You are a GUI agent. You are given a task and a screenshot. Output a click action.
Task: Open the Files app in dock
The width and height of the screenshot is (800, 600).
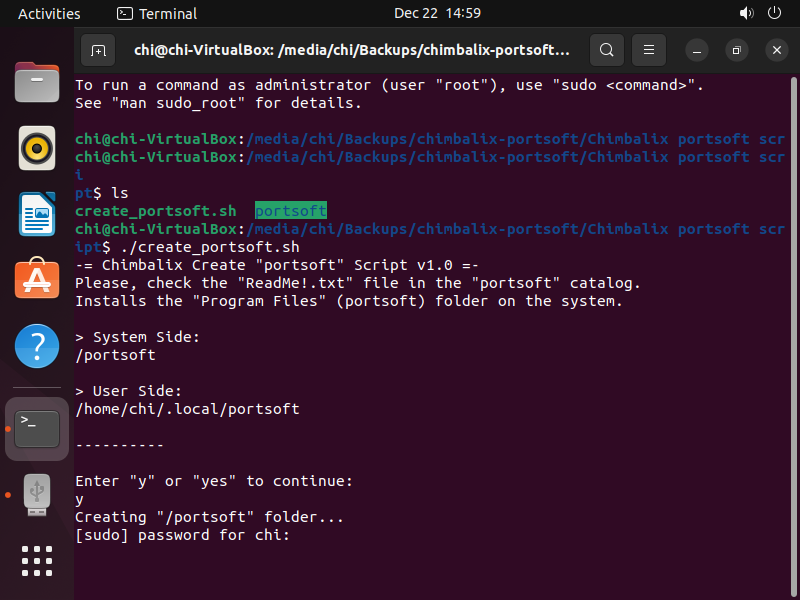point(37,83)
